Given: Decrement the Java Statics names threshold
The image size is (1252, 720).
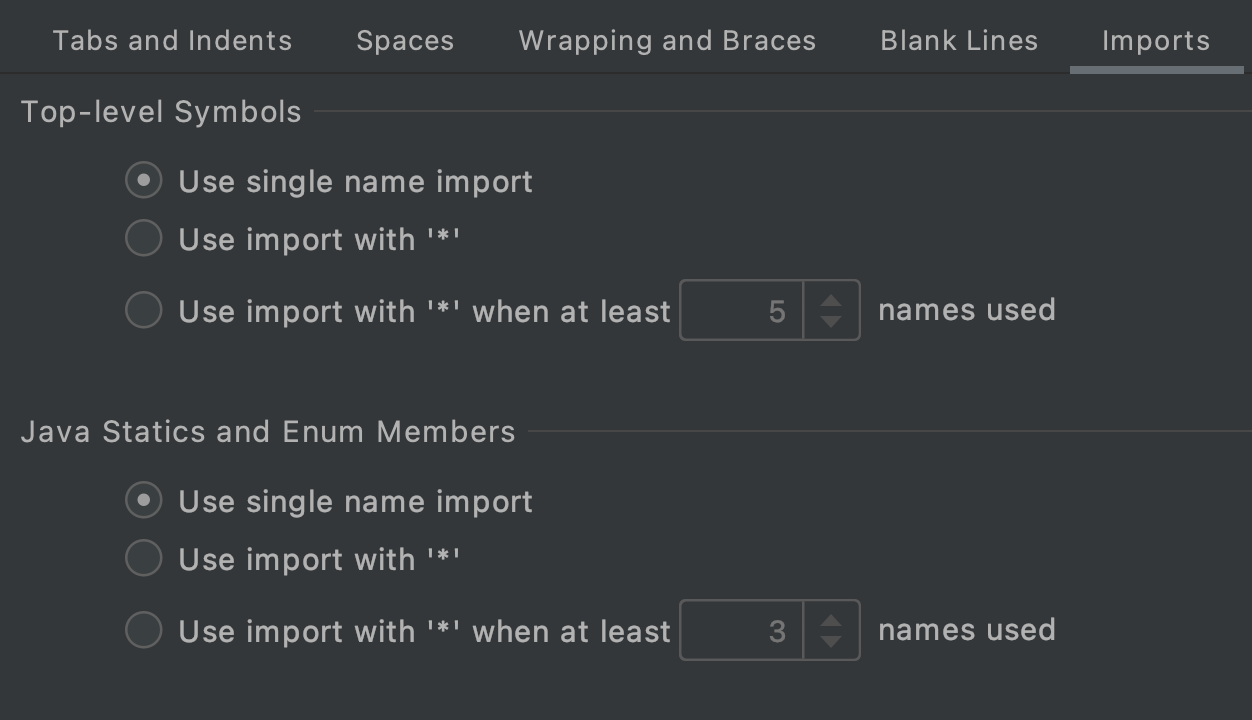Looking at the screenshot, I should 831,641.
